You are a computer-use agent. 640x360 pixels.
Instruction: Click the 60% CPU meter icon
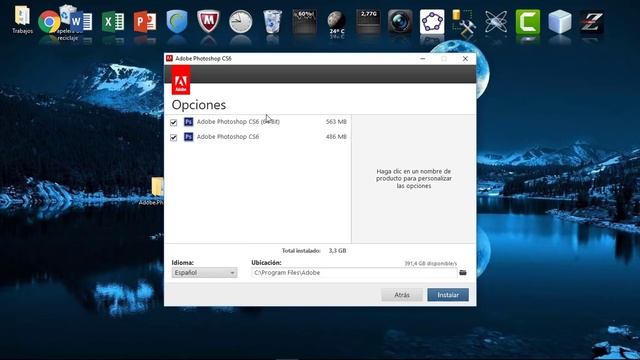click(304, 22)
